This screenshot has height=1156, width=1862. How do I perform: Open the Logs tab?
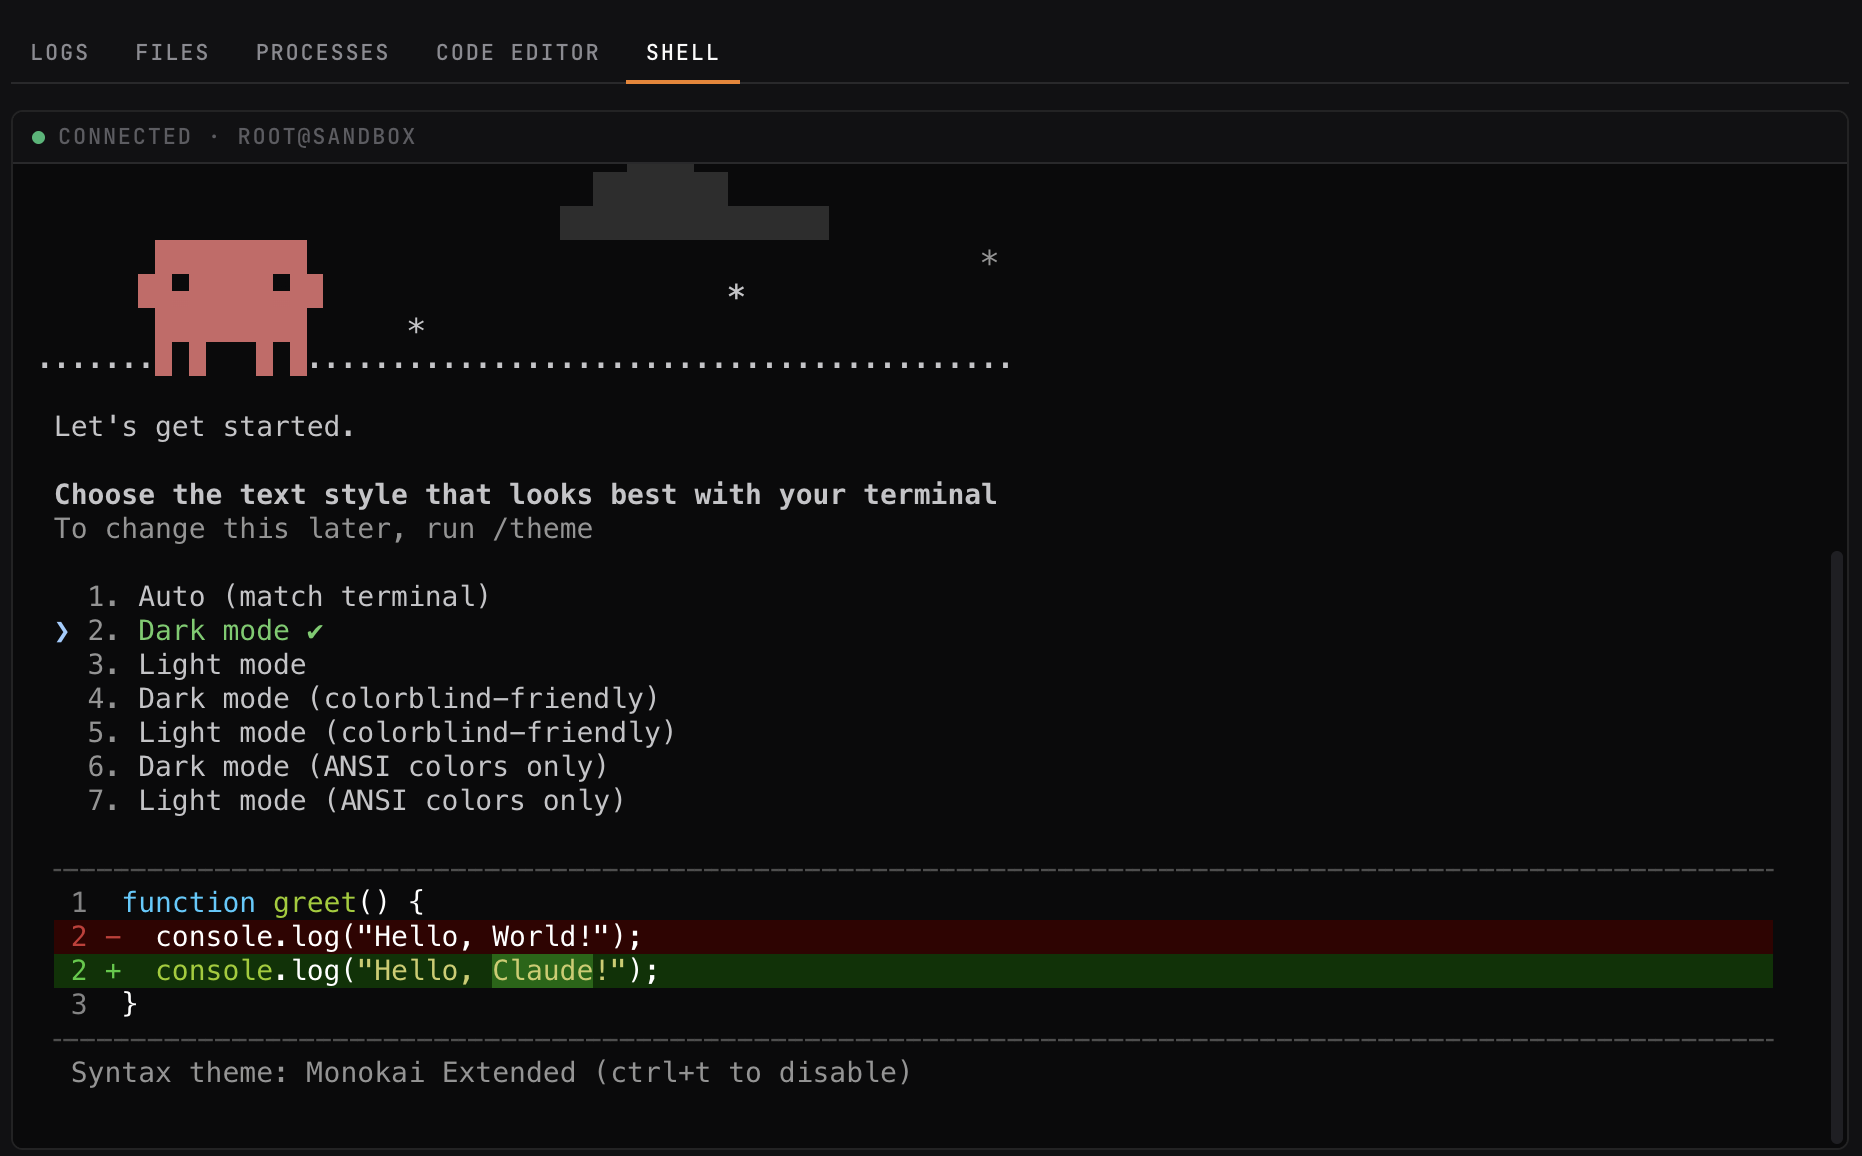tap(60, 53)
